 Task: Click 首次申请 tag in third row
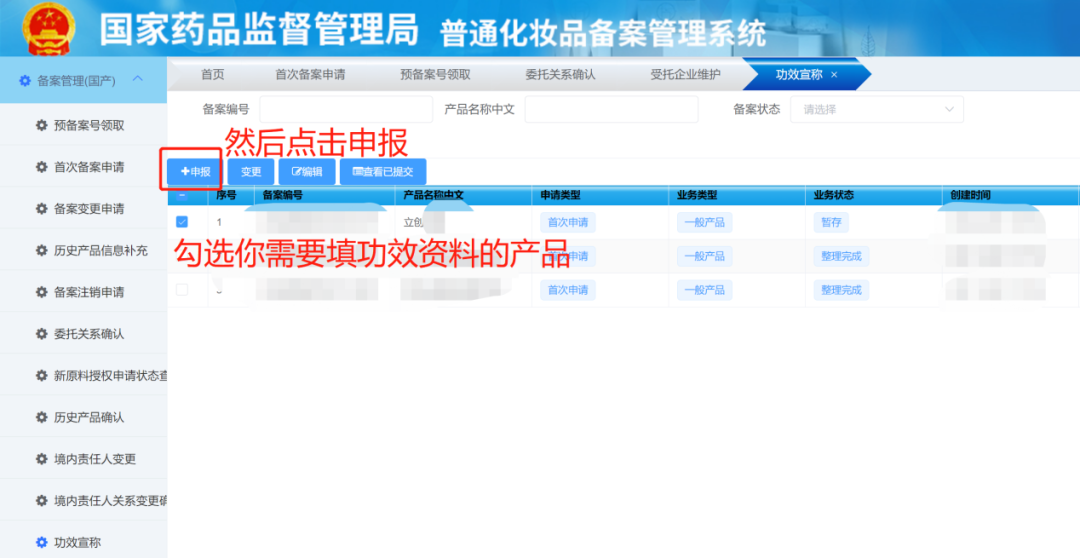tap(568, 290)
